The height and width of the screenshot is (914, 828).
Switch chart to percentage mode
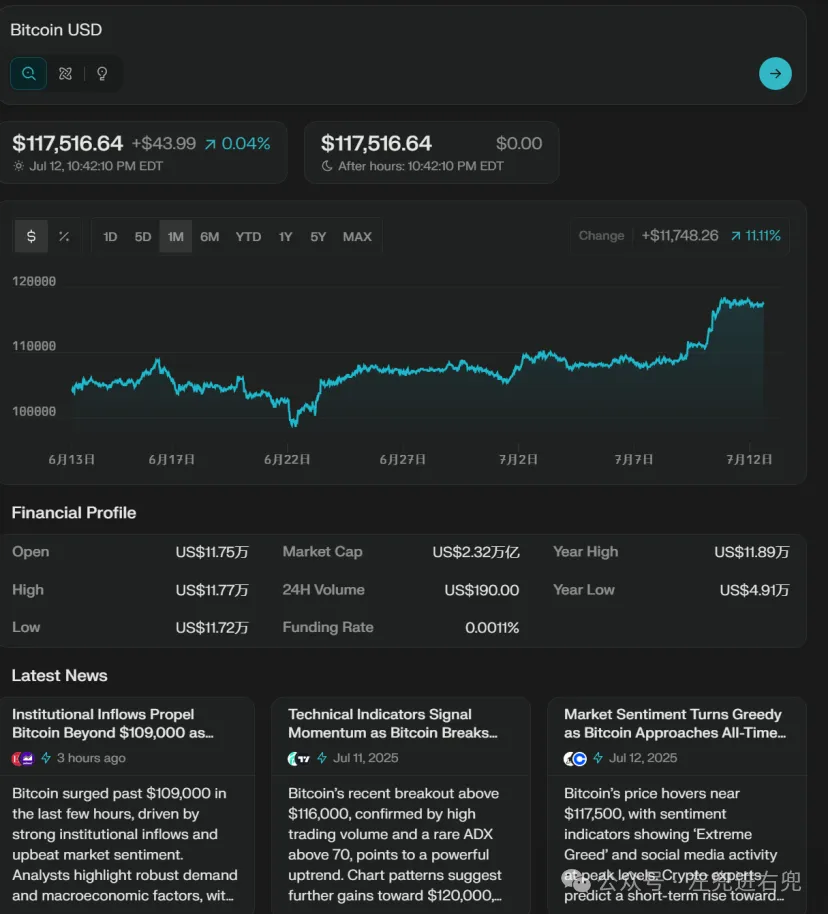(x=64, y=237)
